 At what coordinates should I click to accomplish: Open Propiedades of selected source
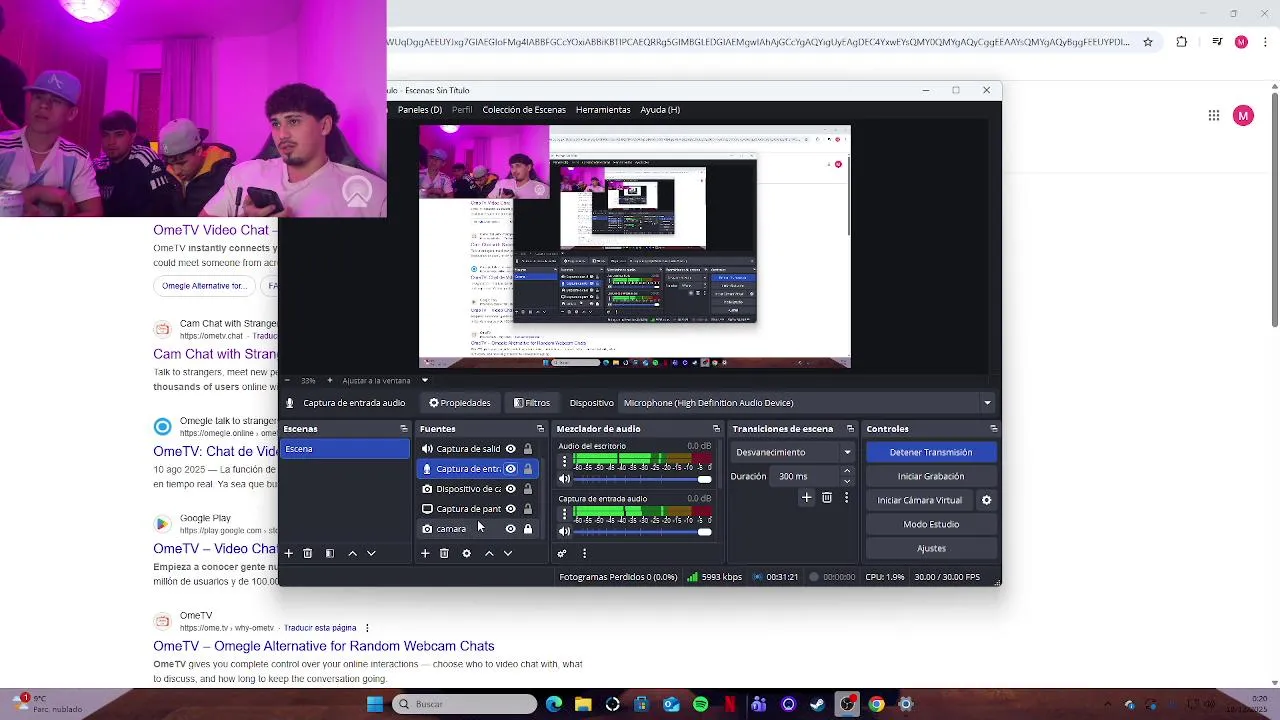click(x=460, y=403)
